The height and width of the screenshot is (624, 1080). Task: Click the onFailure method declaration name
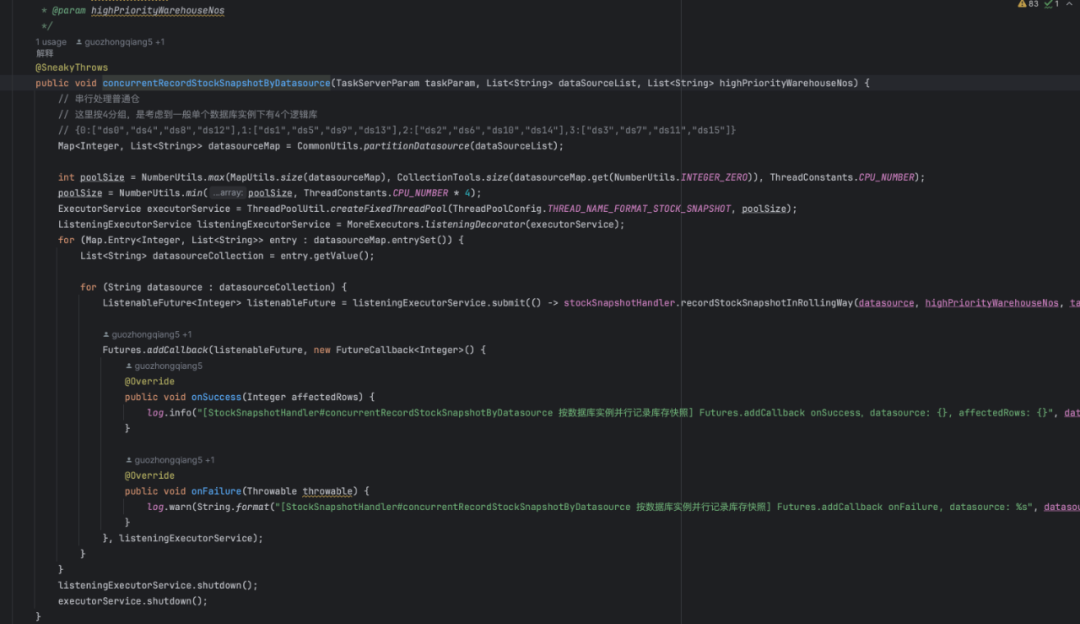[216, 492]
